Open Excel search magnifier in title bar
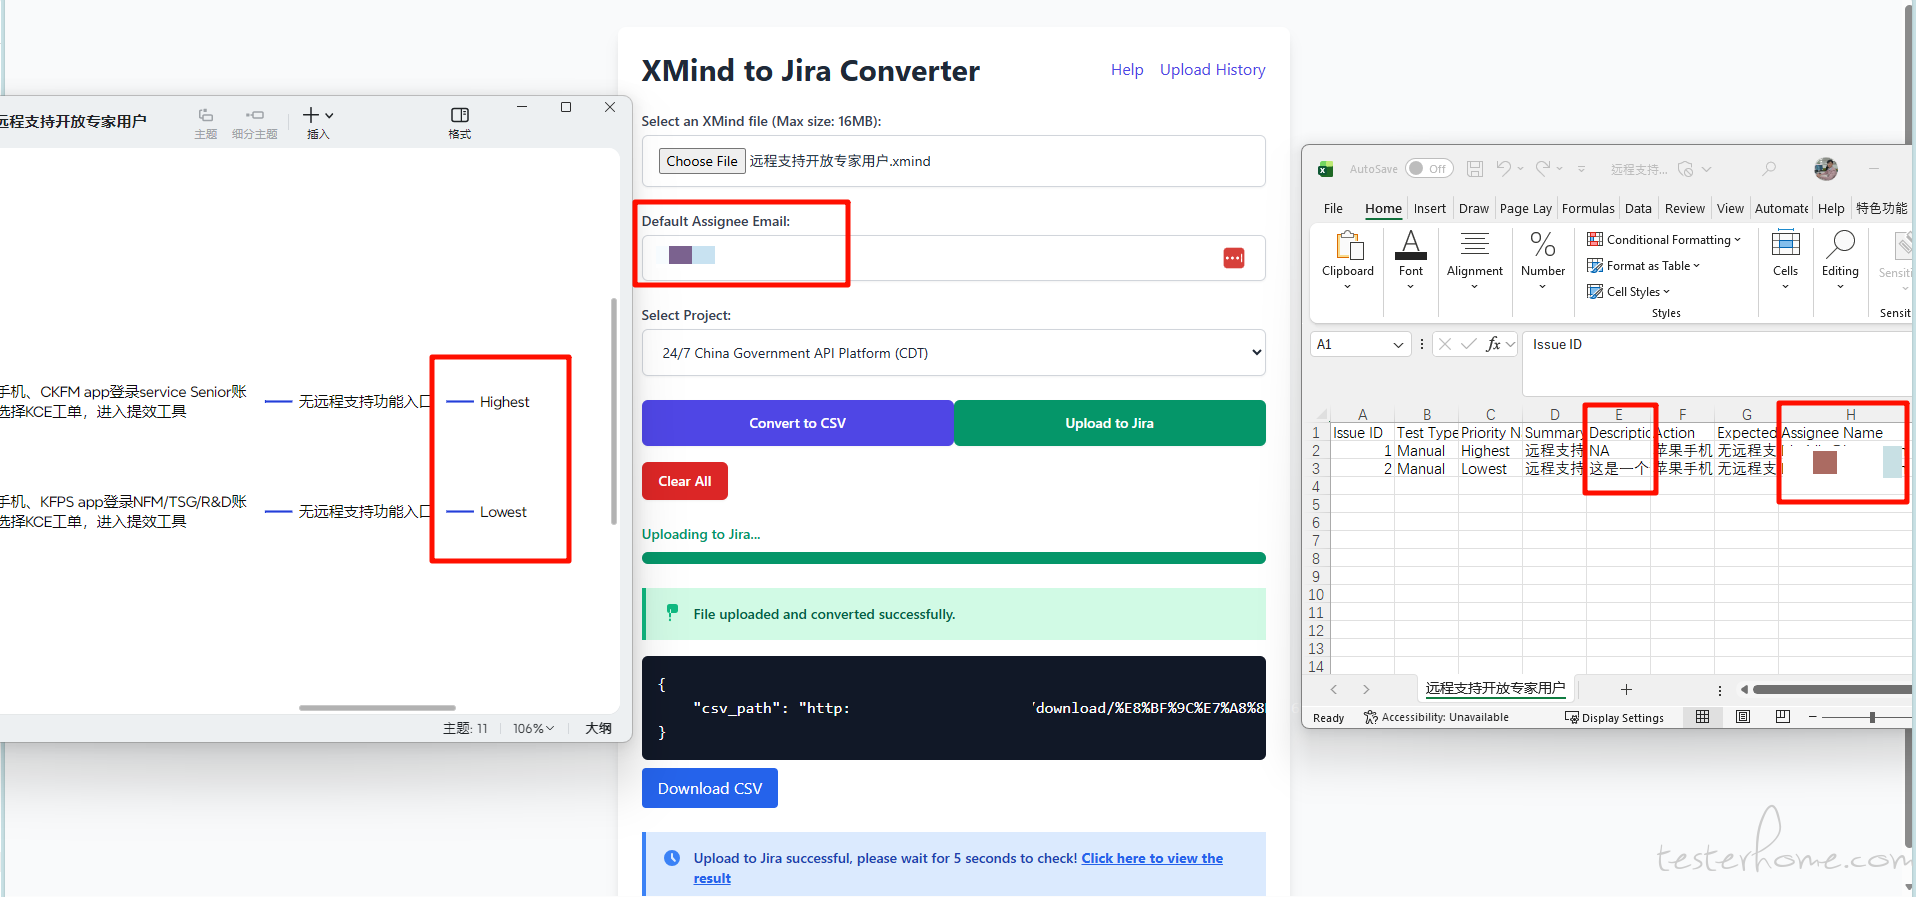Viewport: 1916px width, 897px height. (1769, 169)
